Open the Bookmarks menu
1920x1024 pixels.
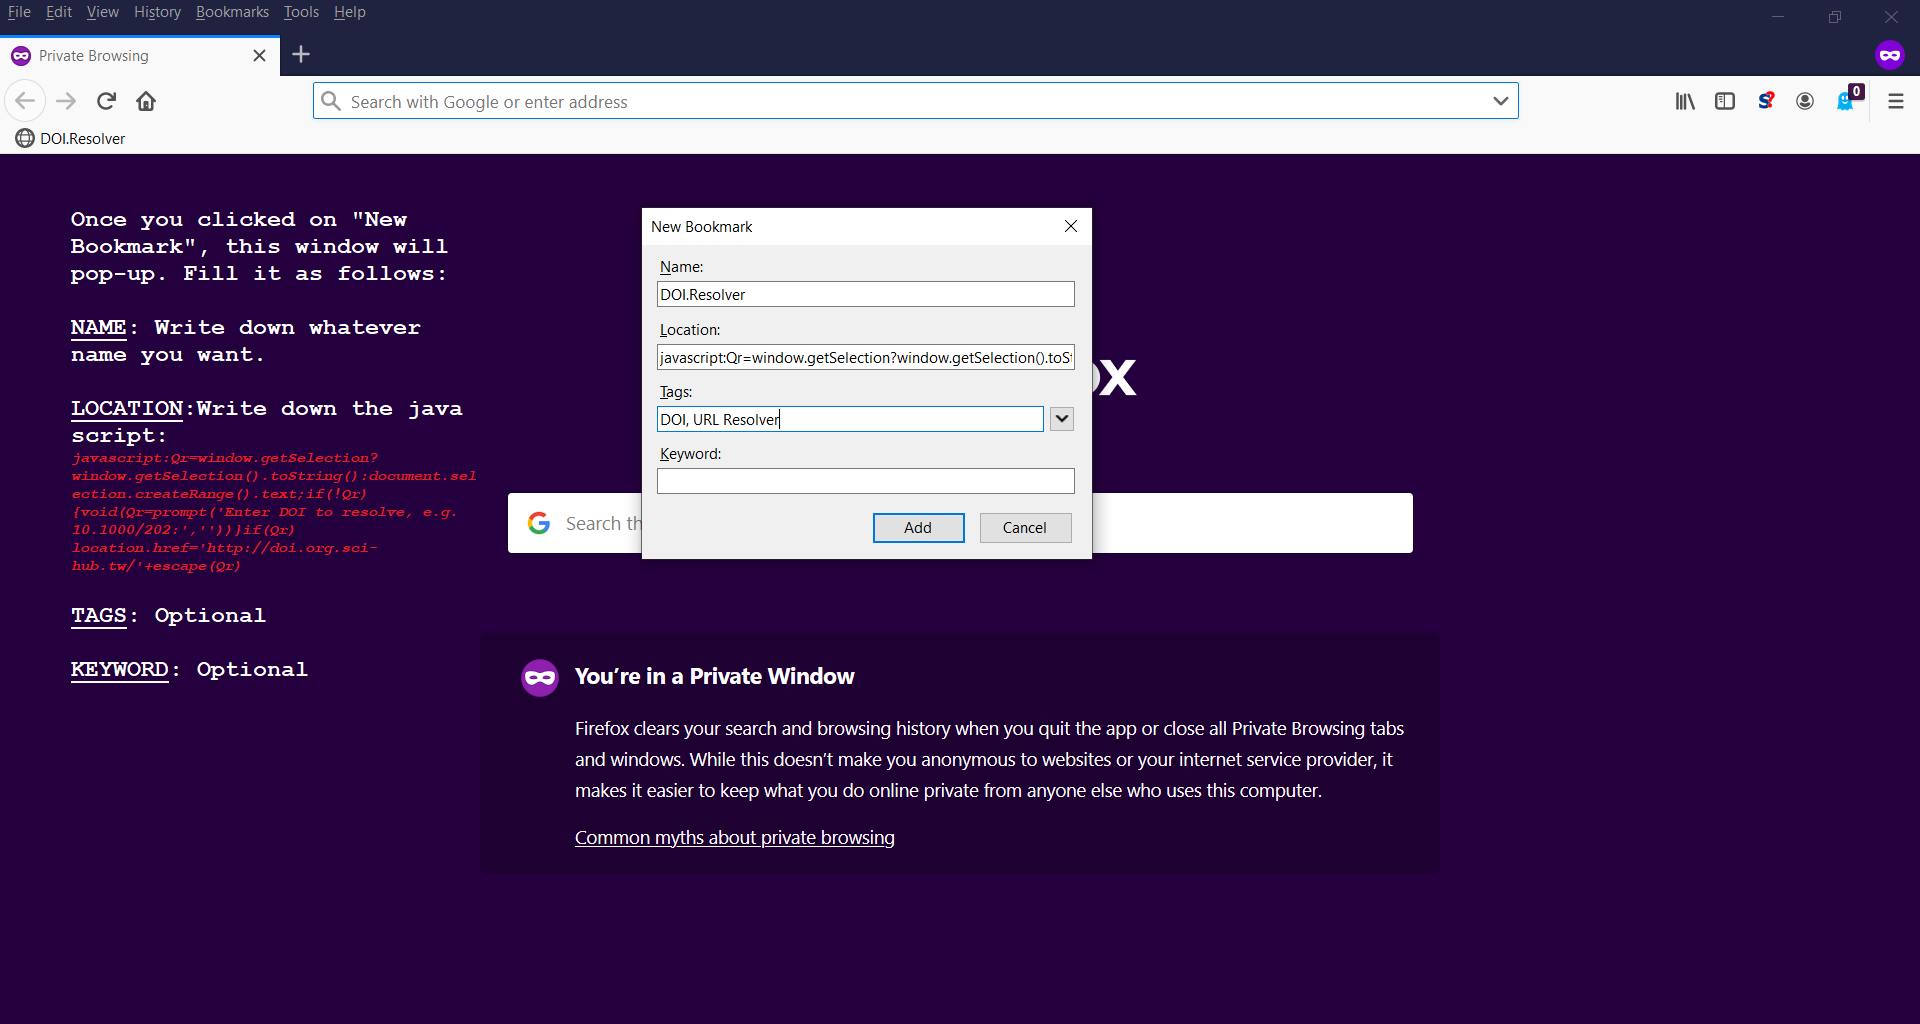point(232,12)
